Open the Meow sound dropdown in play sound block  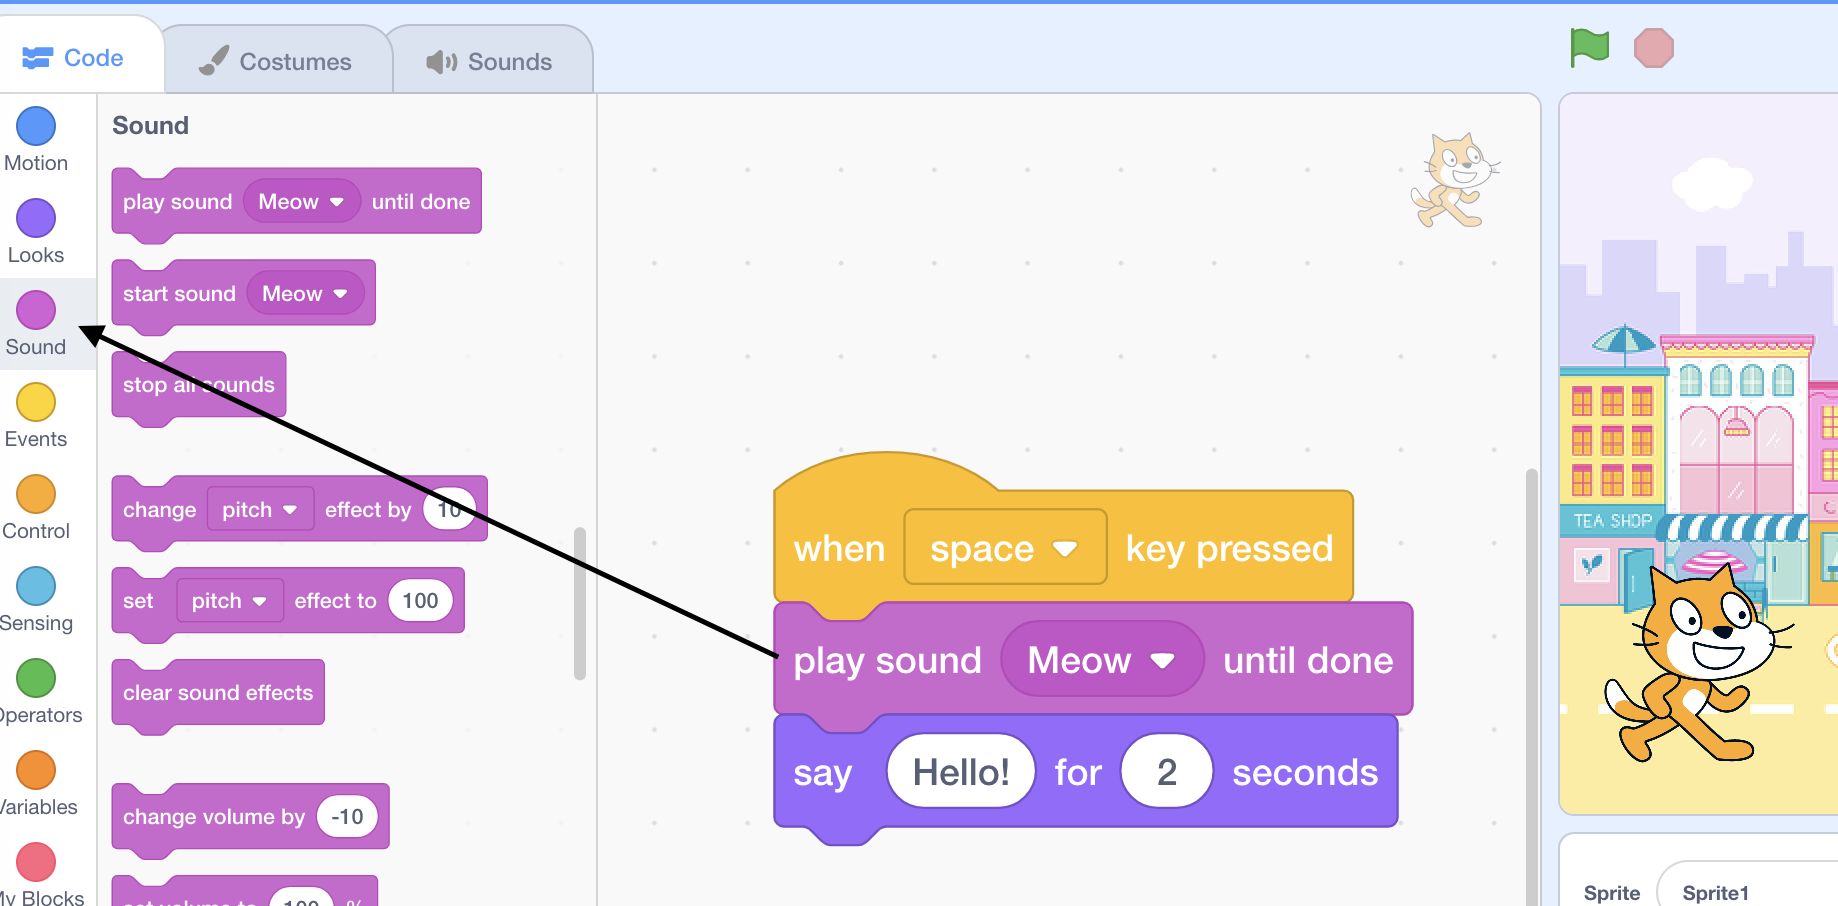(x=1101, y=659)
